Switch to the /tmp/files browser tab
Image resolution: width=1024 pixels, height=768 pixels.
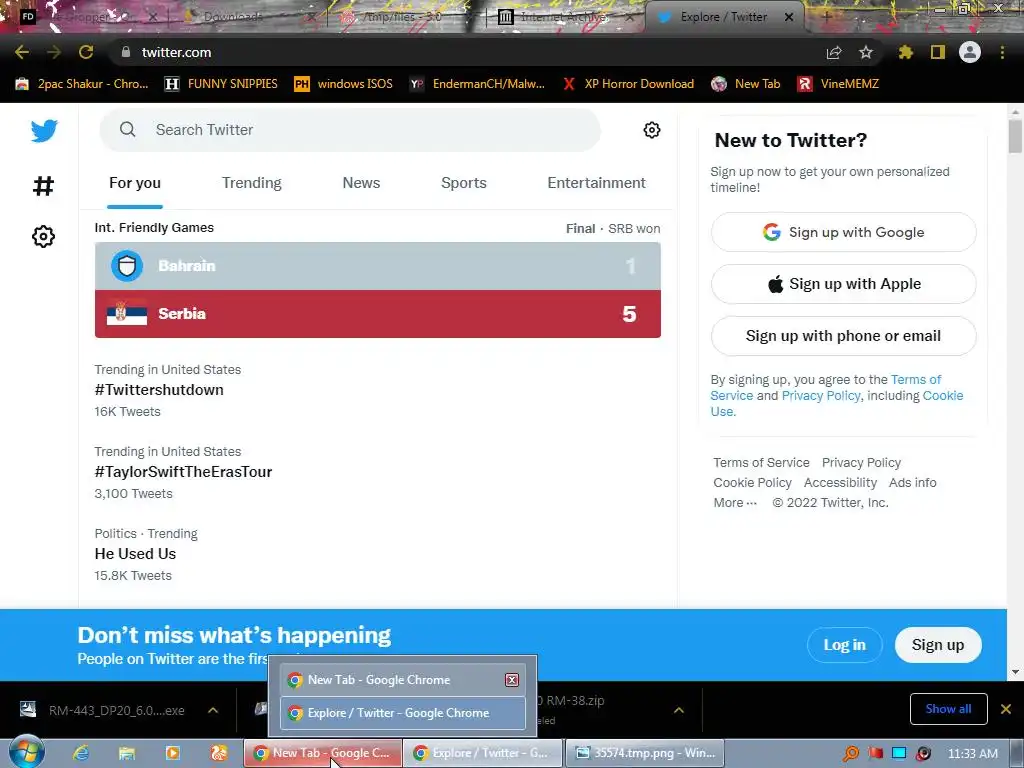[405, 17]
